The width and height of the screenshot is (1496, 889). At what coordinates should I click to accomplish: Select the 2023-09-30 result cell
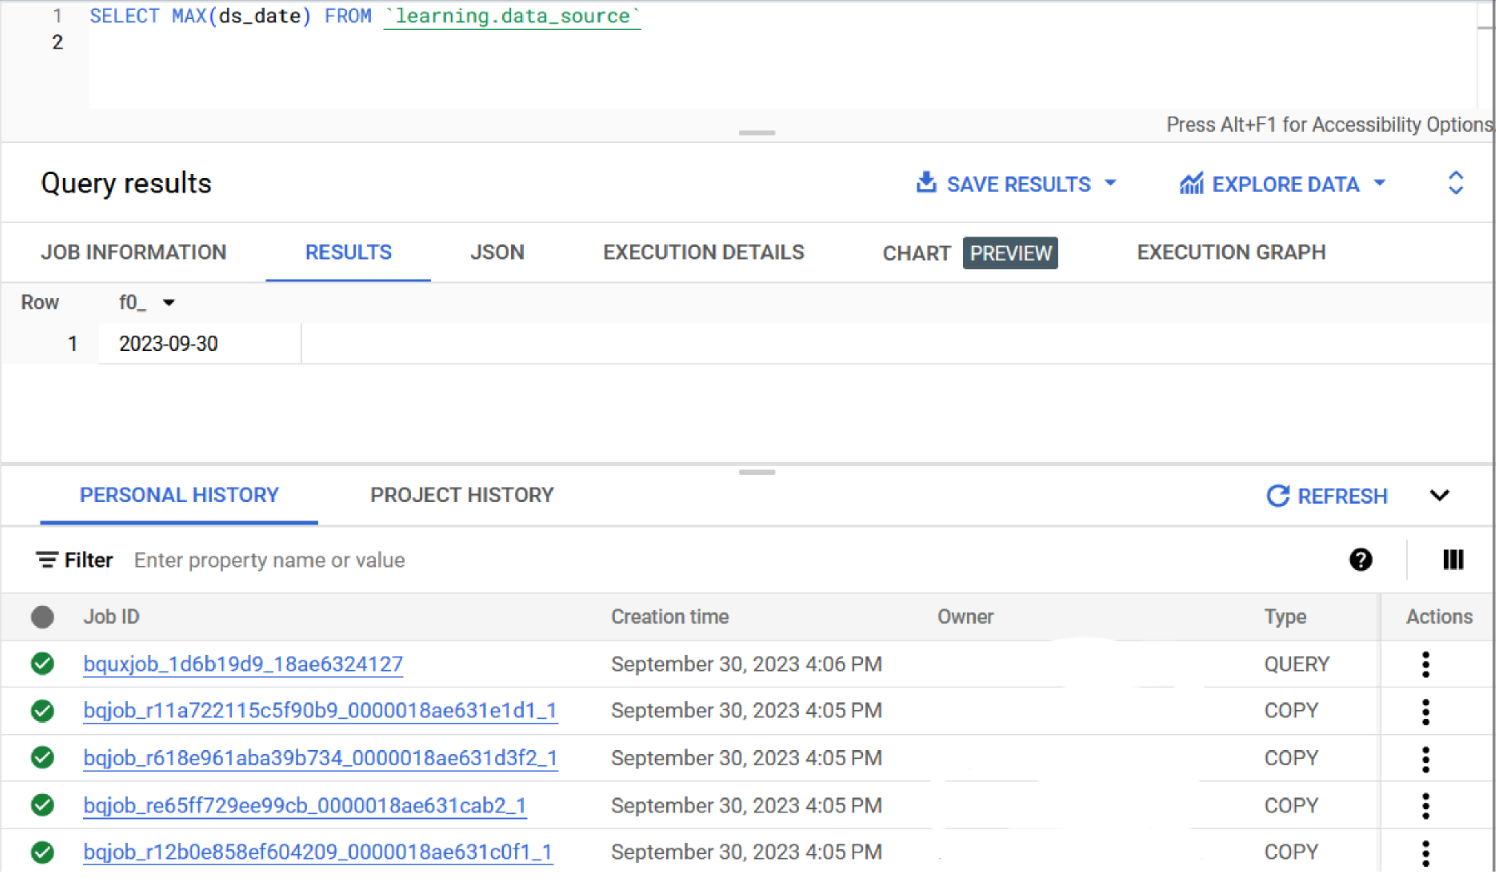200,344
